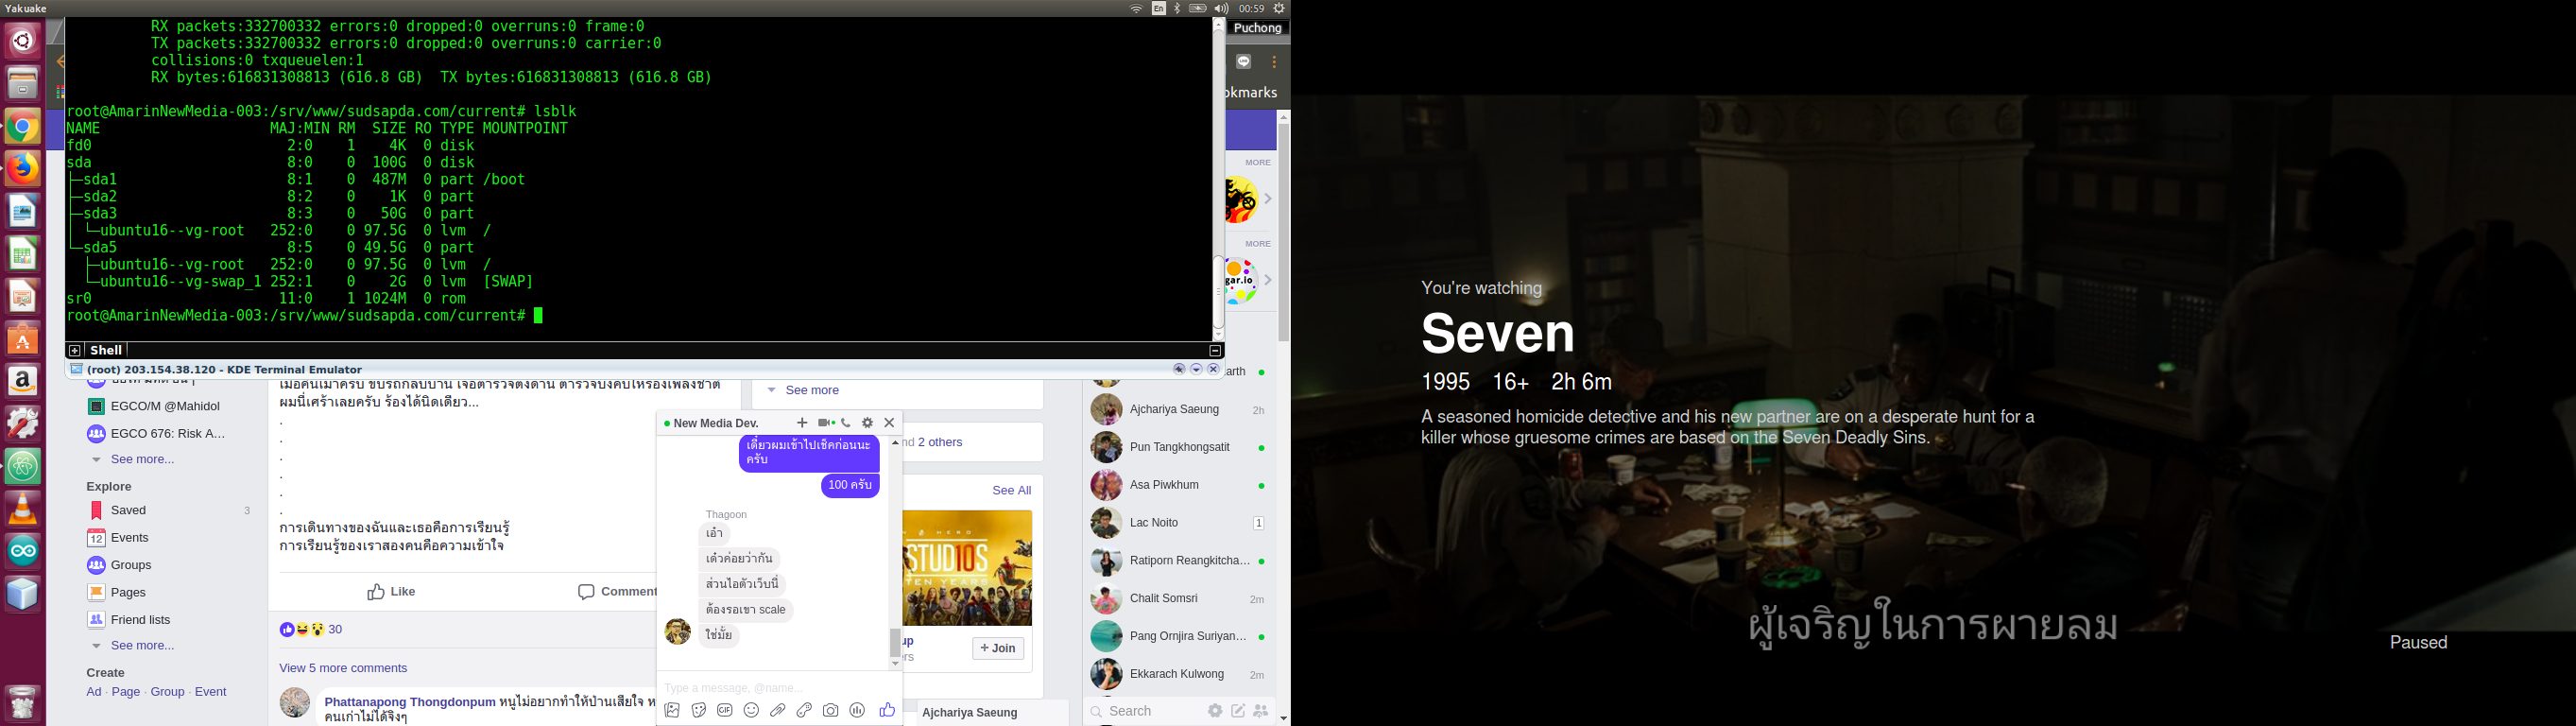2576x726 pixels.
Task: Expand the See more dropdown in right card
Action: 811,390
